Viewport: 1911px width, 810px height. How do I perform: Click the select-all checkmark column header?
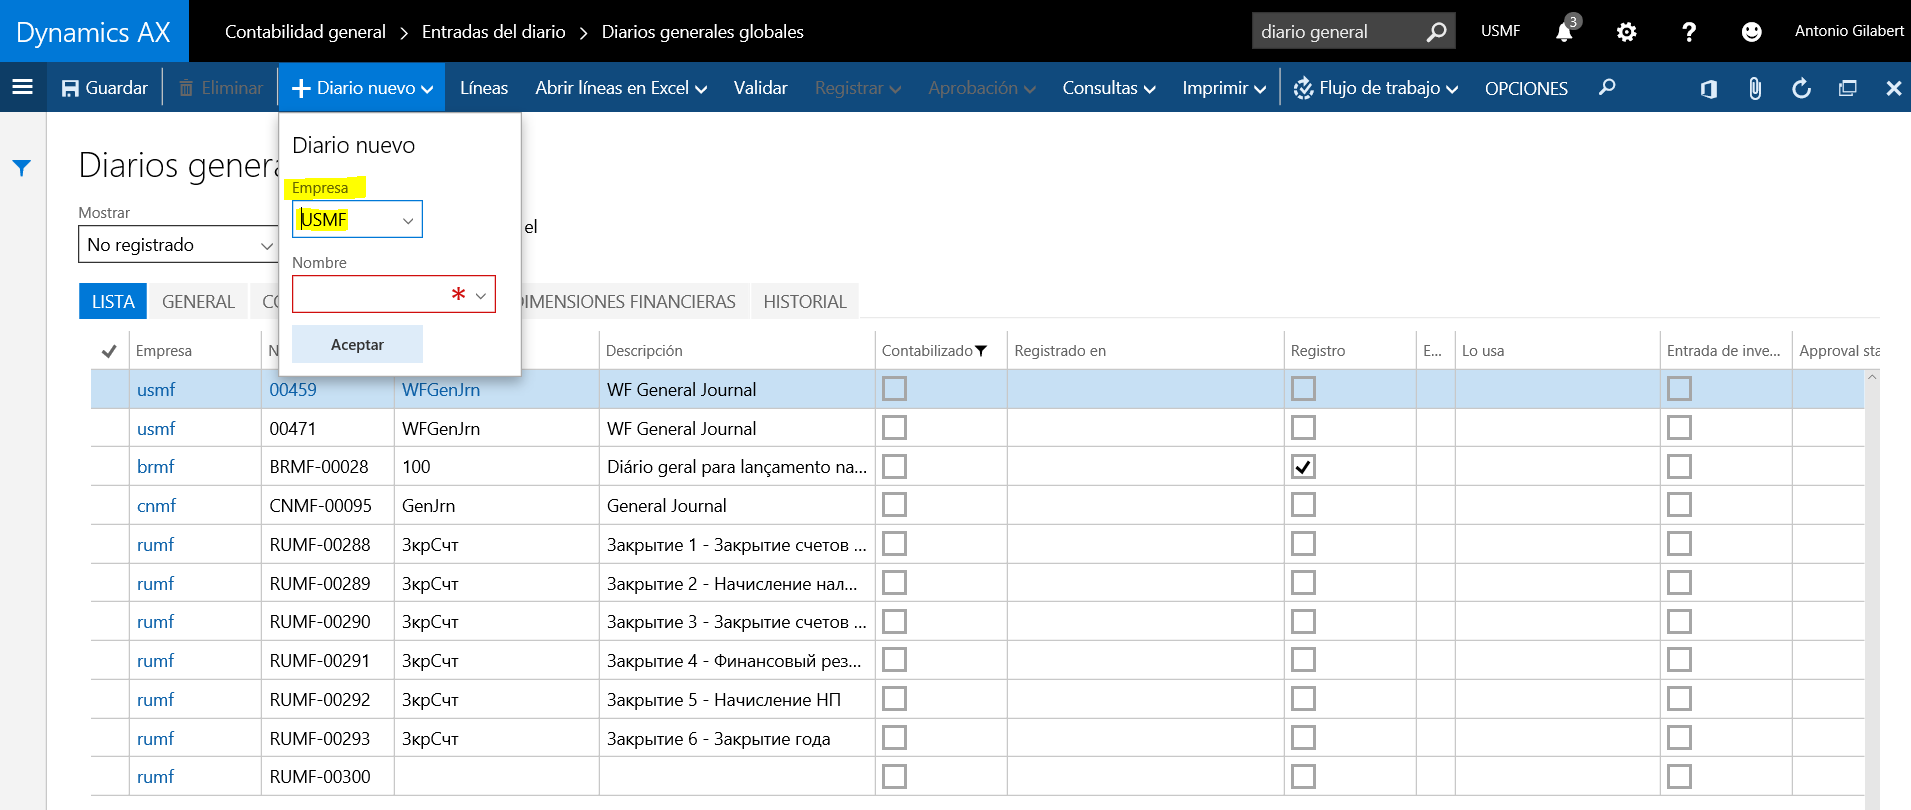coord(109,351)
